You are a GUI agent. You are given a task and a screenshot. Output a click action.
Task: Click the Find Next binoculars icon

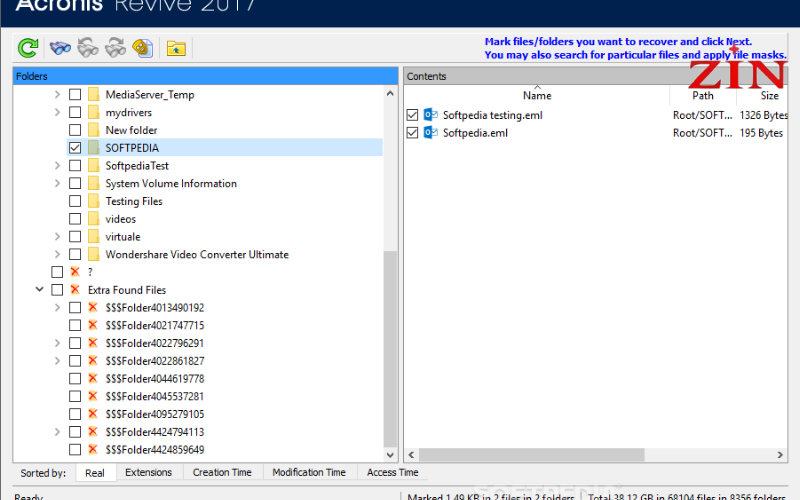[115, 48]
